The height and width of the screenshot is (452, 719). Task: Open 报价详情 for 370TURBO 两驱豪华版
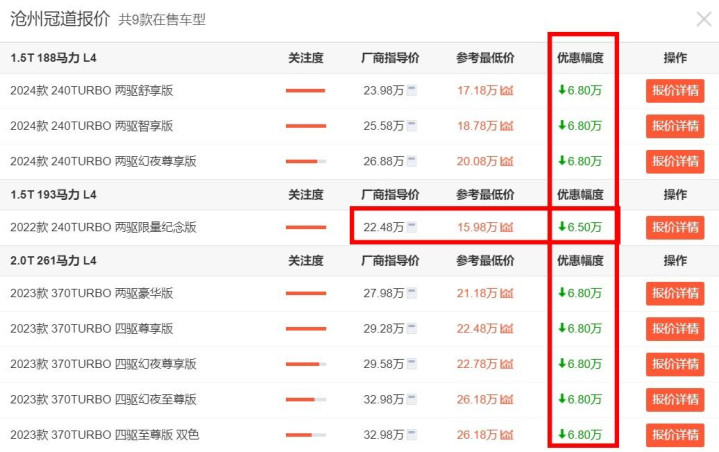[x=675, y=293]
